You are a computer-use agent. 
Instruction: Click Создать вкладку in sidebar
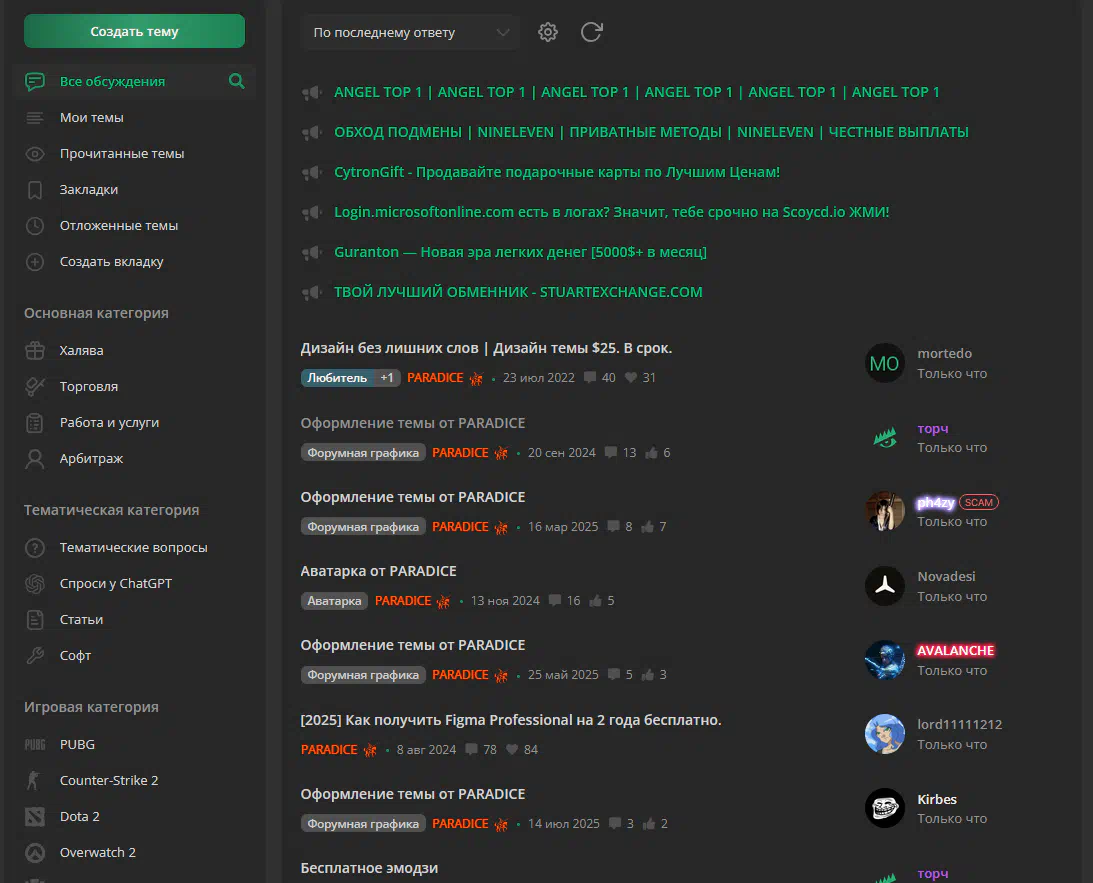click(112, 261)
